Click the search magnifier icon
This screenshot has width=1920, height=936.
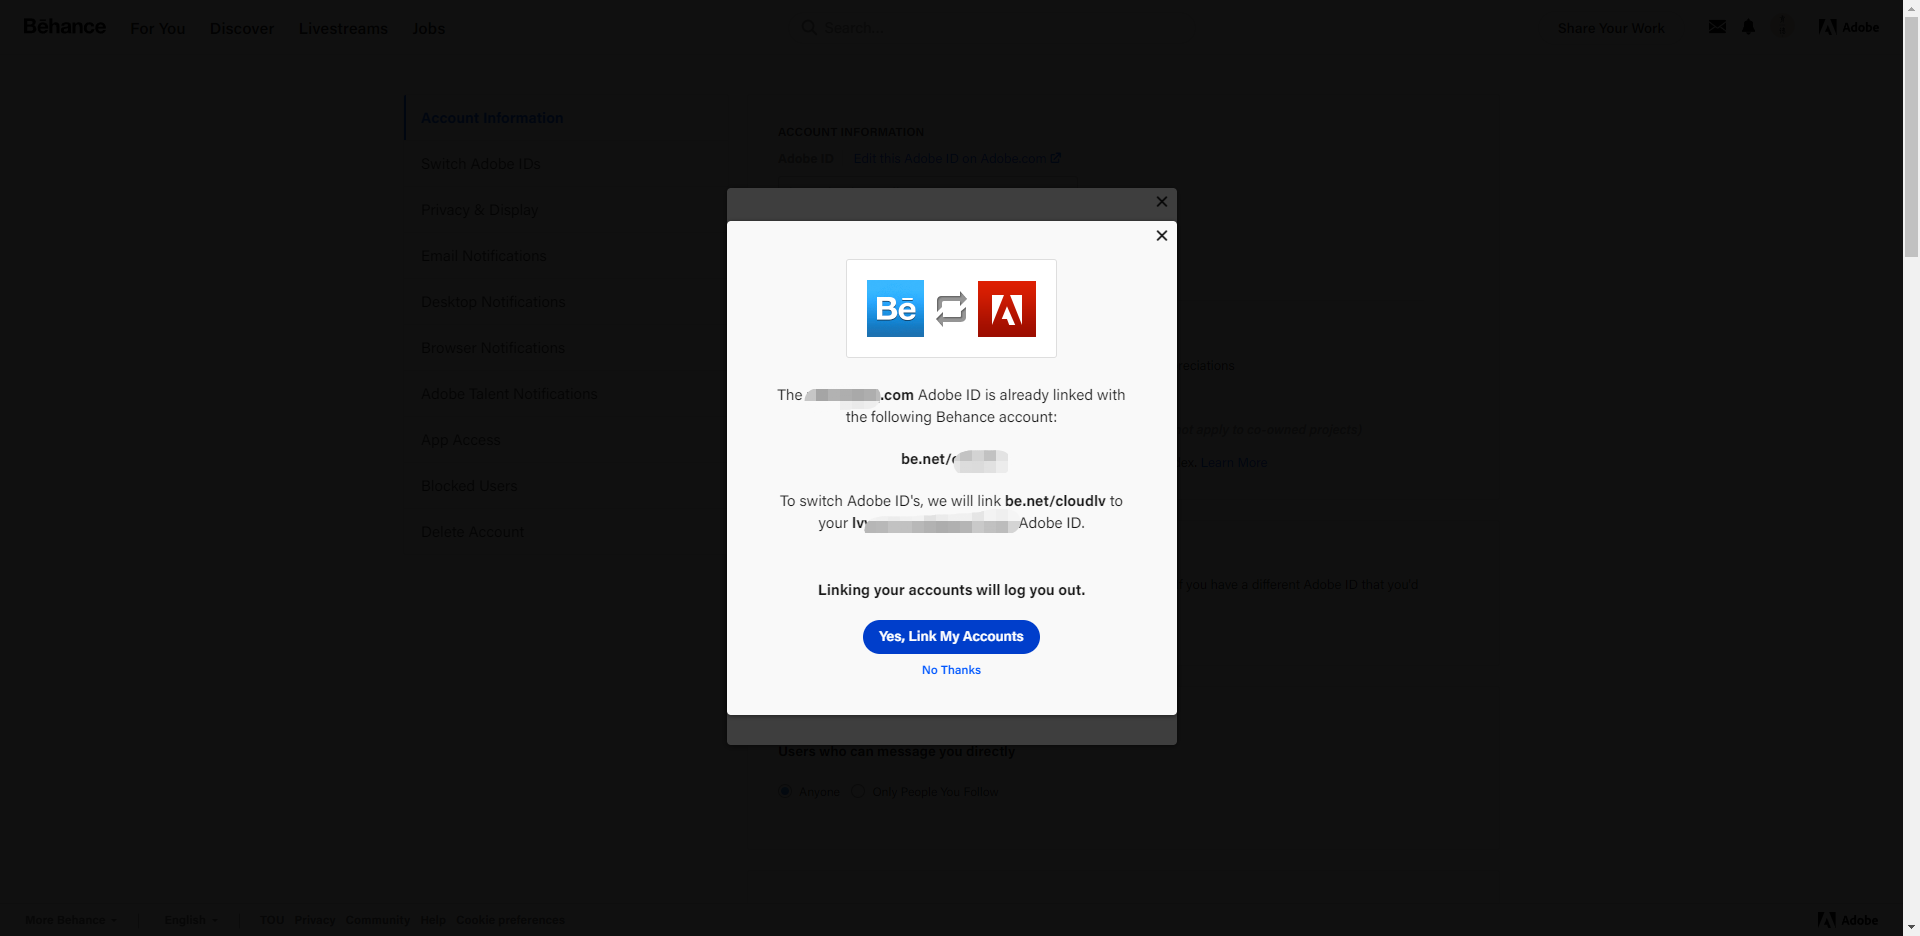click(809, 28)
